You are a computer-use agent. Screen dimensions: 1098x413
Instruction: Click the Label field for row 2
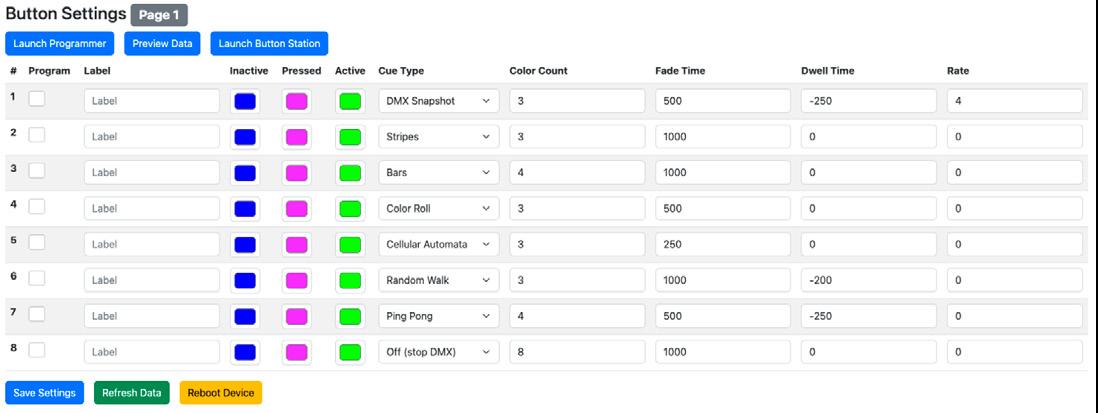(151, 137)
